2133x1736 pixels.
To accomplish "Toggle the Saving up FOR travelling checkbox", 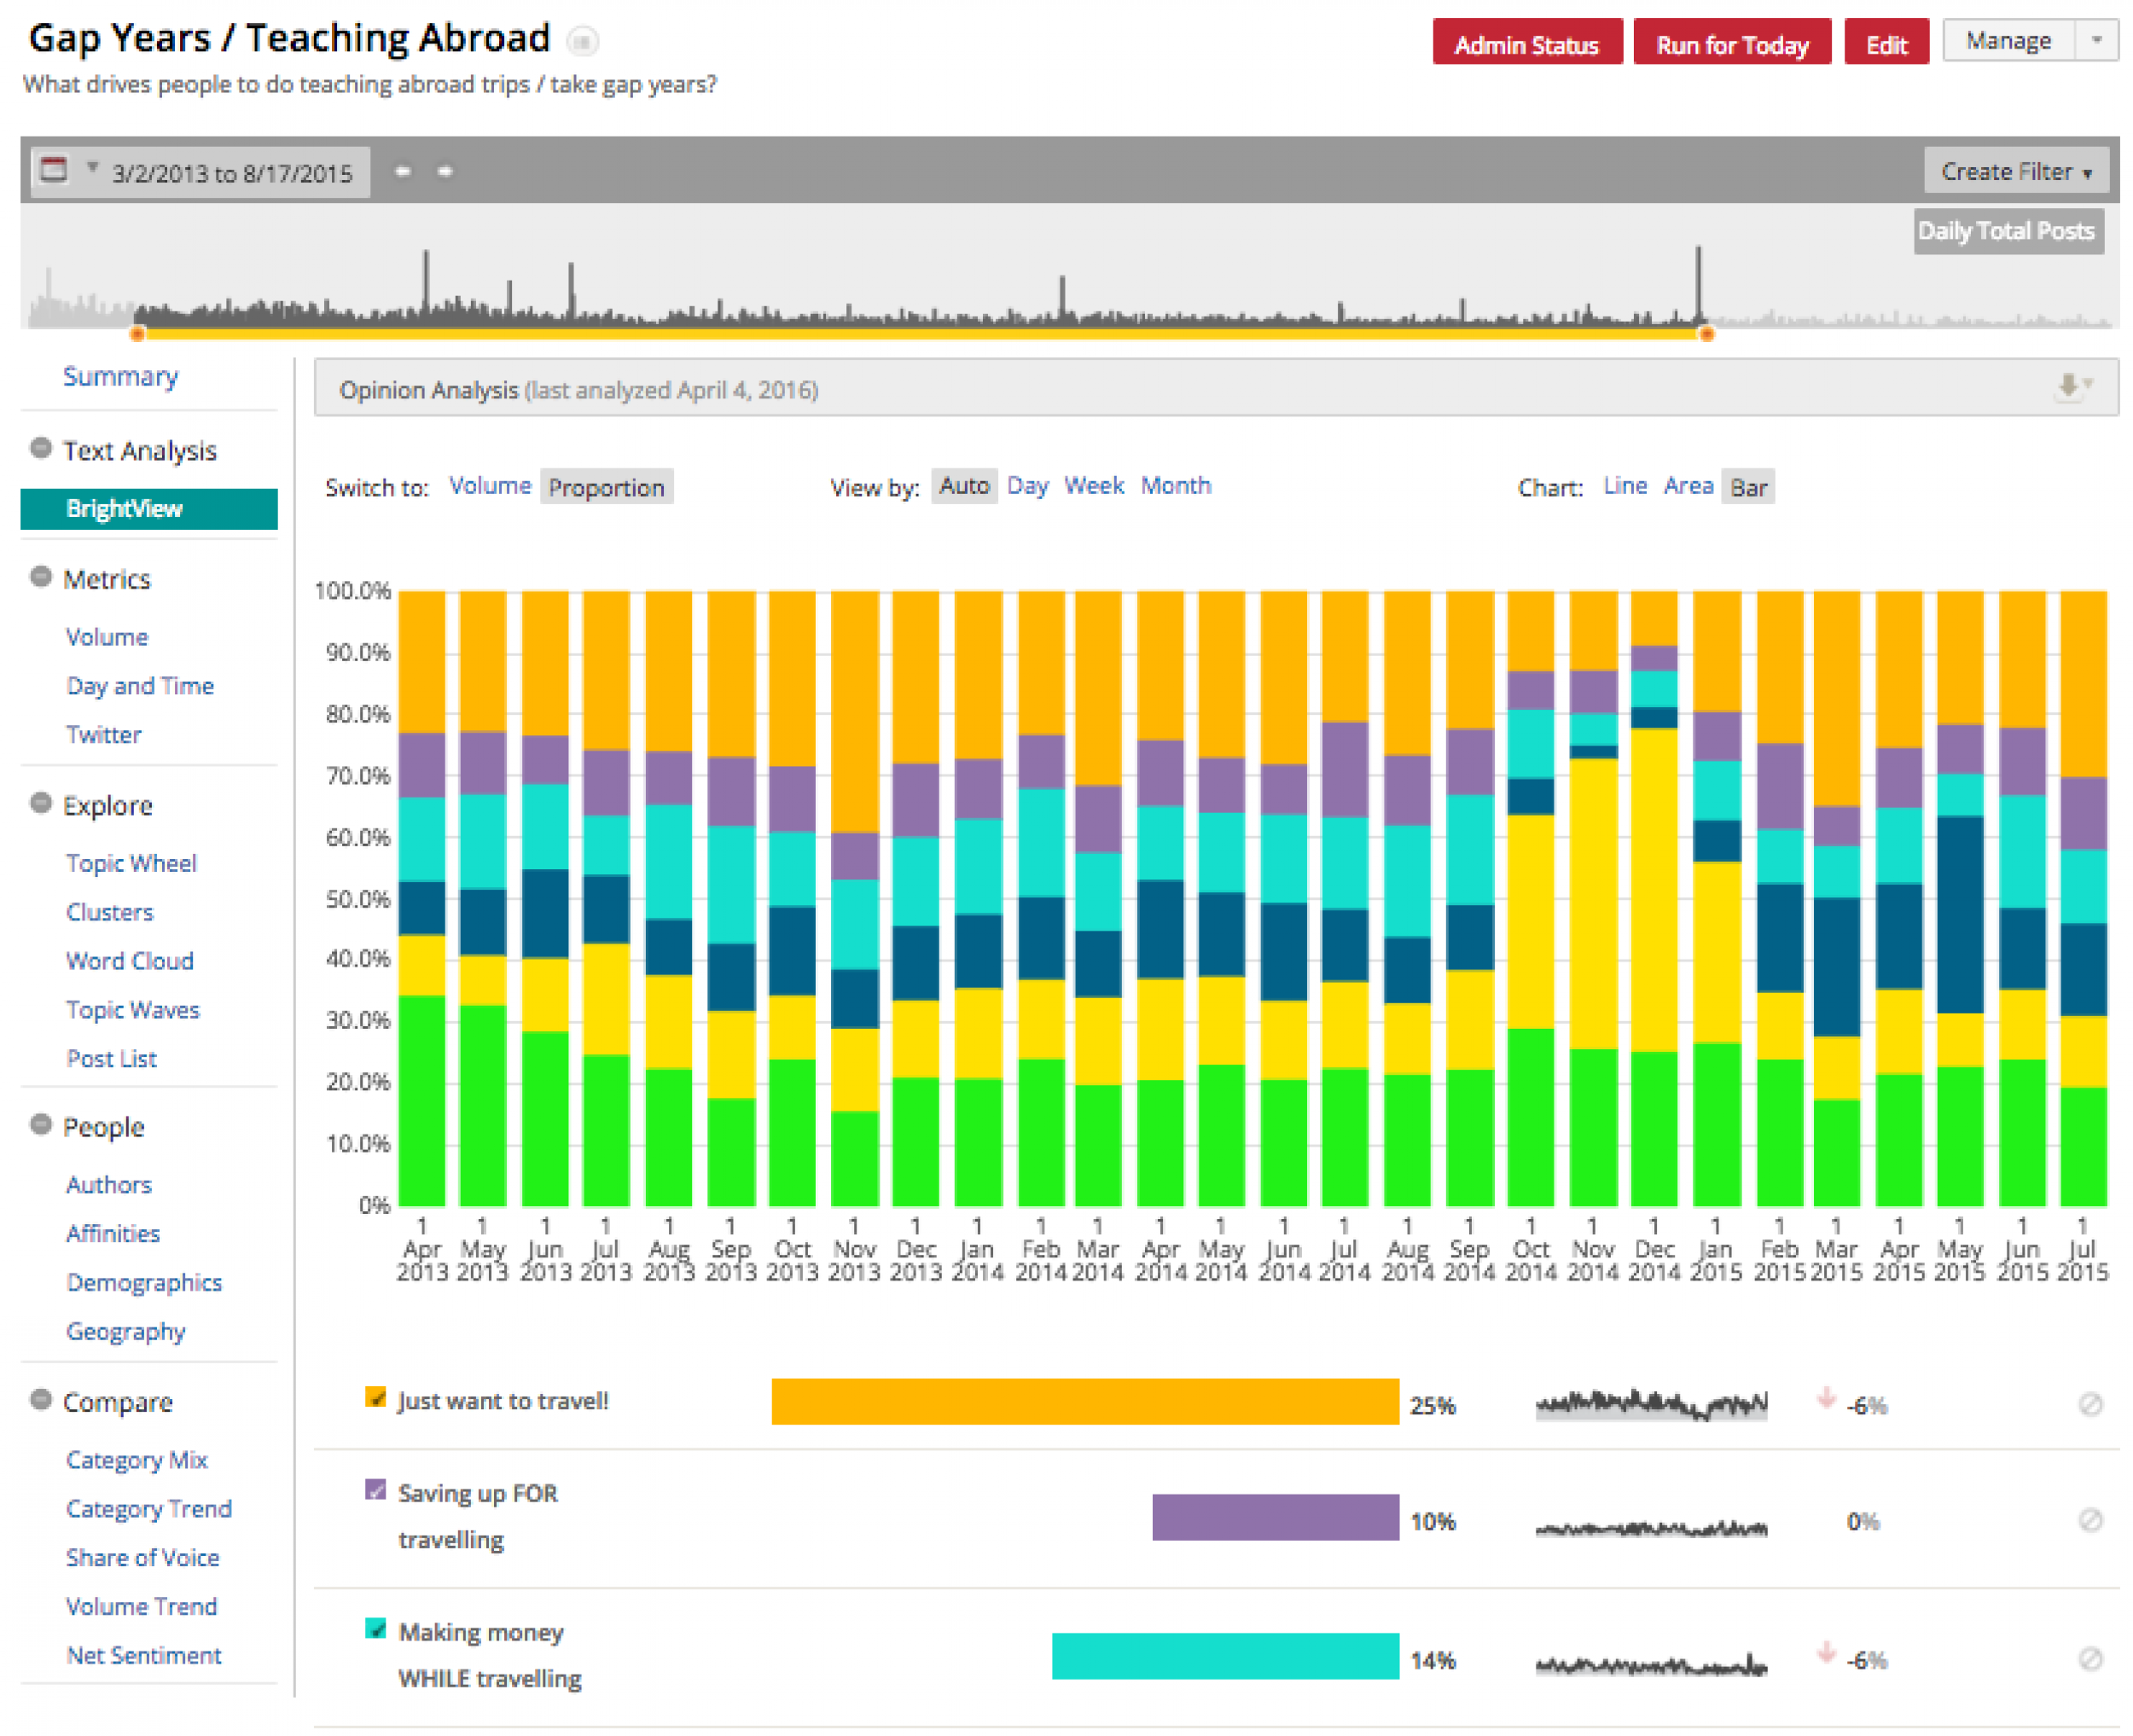I will (x=375, y=1489).
